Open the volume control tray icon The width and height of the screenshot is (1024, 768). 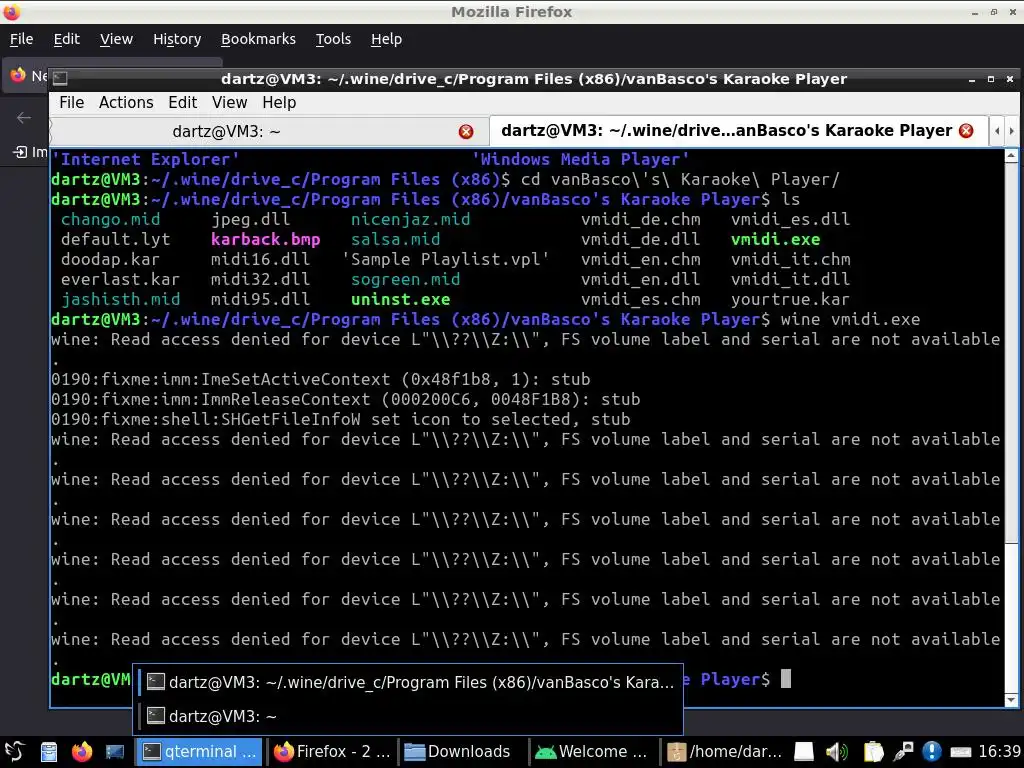pos(837,752)
